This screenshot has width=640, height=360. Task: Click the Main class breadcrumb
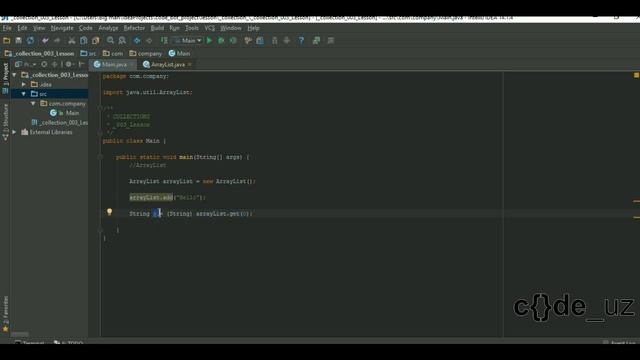[x=180, y=53]
